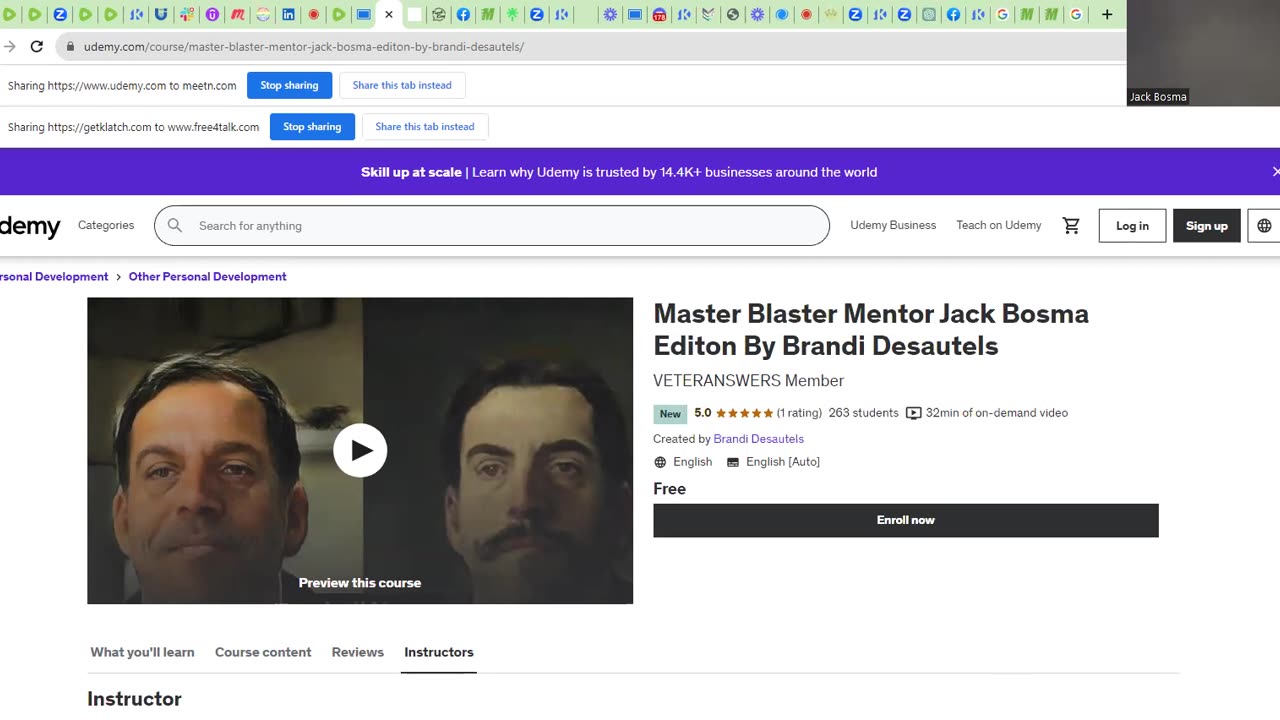Click the 32min of on-demand video text
This screenshot has width=1280, height=720.
pyautogui.click(x=996, y=413)
